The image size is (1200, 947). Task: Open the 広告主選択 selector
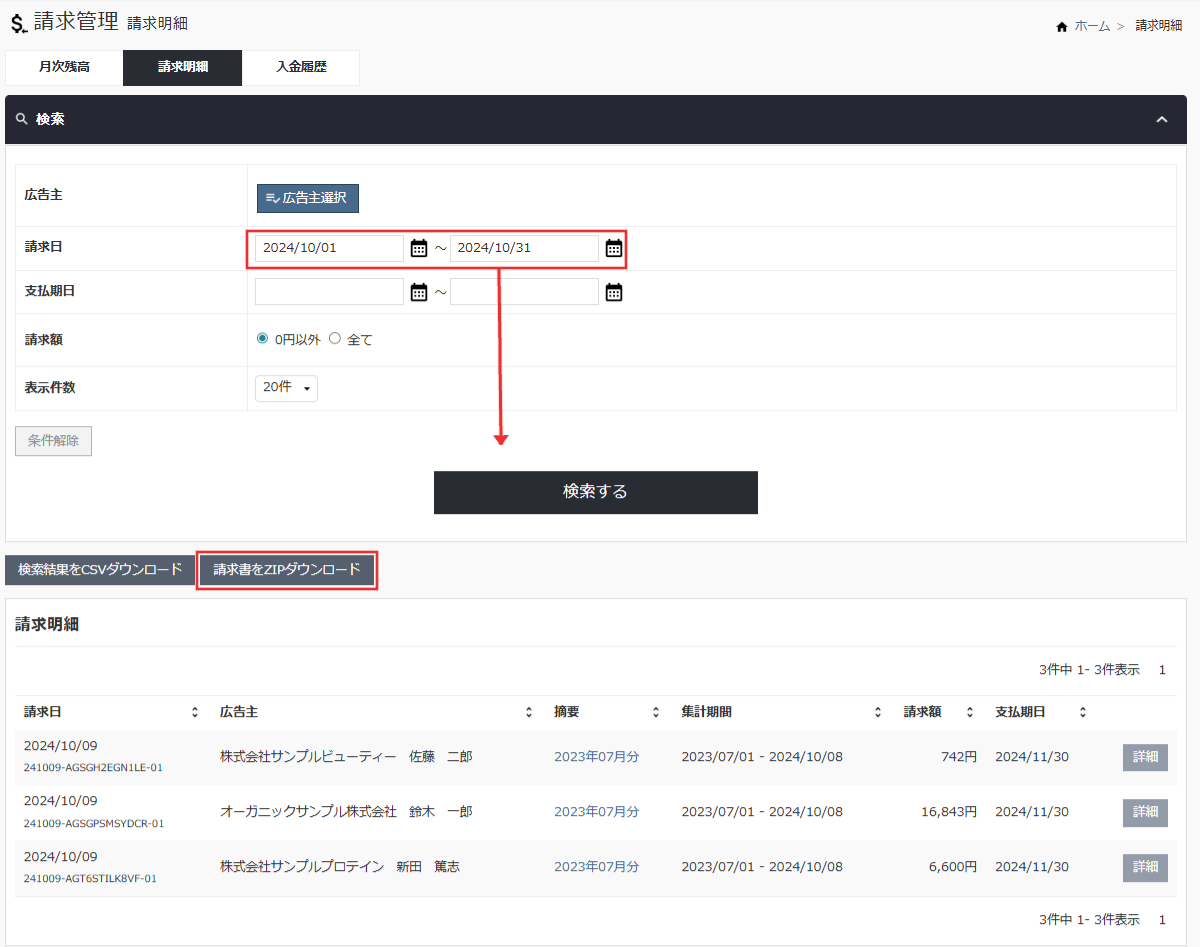coord(307,198)
